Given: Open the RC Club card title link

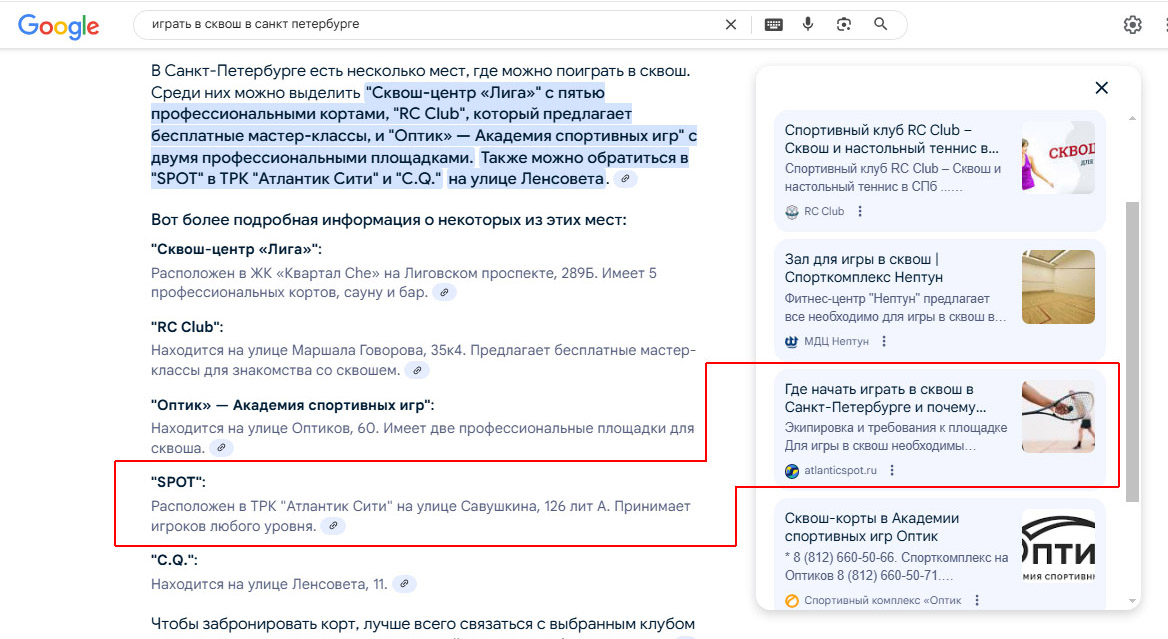Looking at the screenshot, I should [892, 139].
